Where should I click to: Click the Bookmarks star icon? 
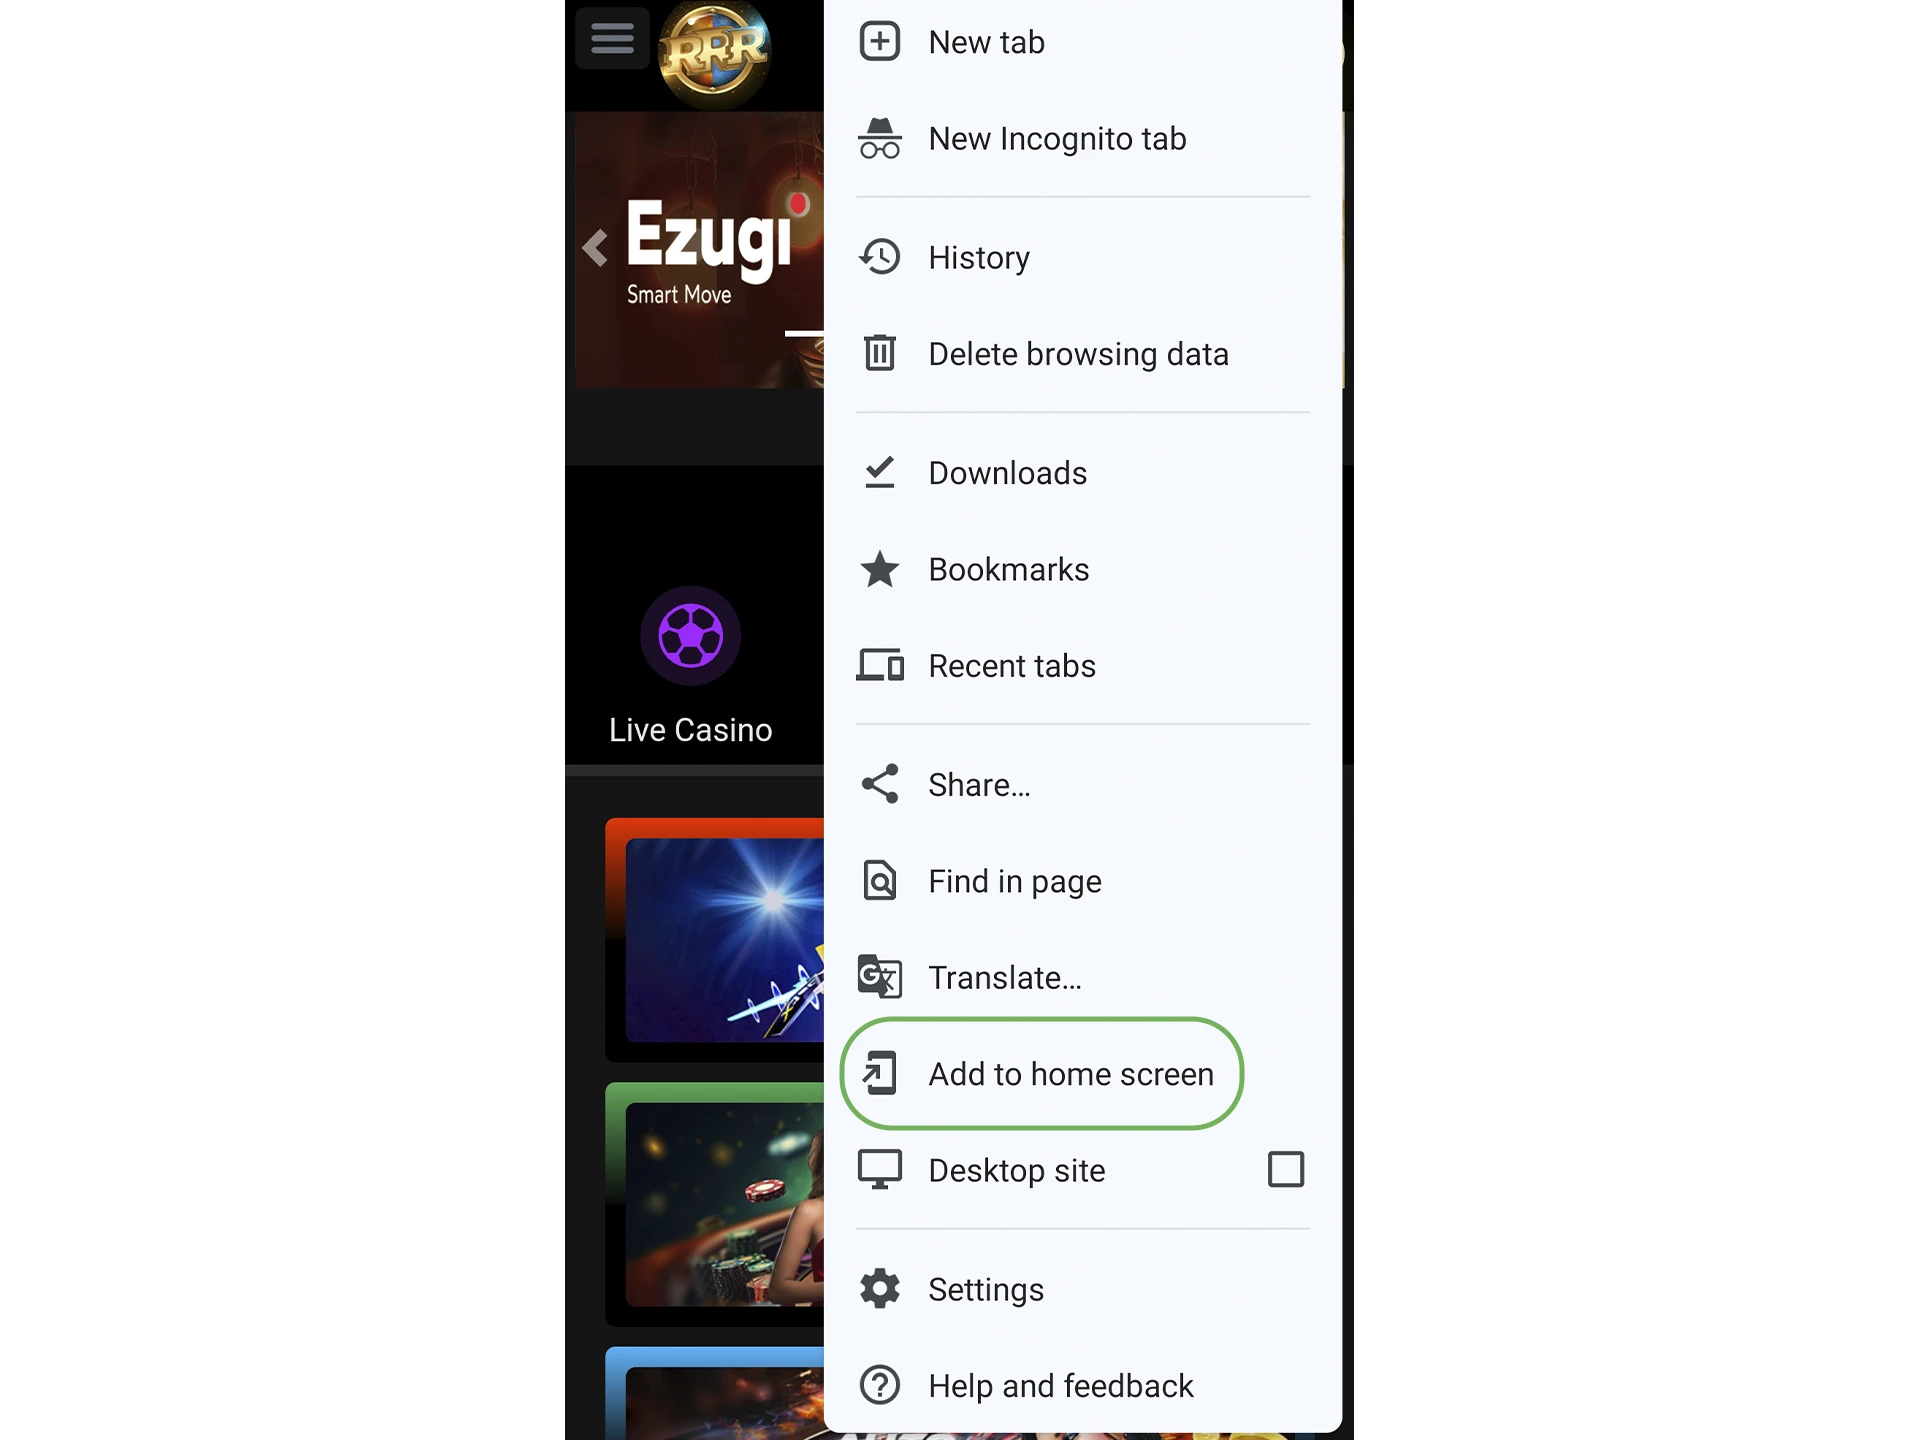(881, 569)
